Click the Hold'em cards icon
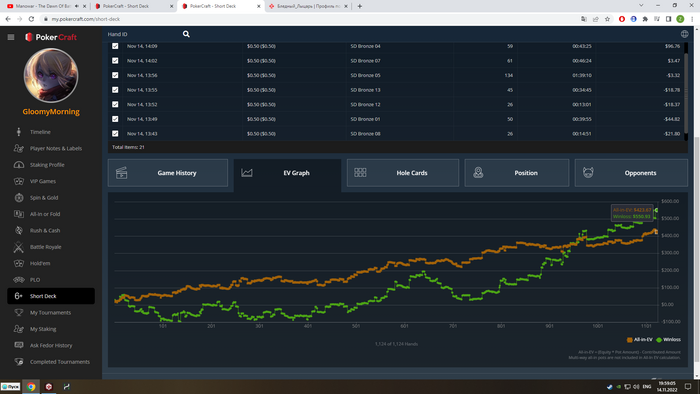700x394 pixels. click(19, 263)
